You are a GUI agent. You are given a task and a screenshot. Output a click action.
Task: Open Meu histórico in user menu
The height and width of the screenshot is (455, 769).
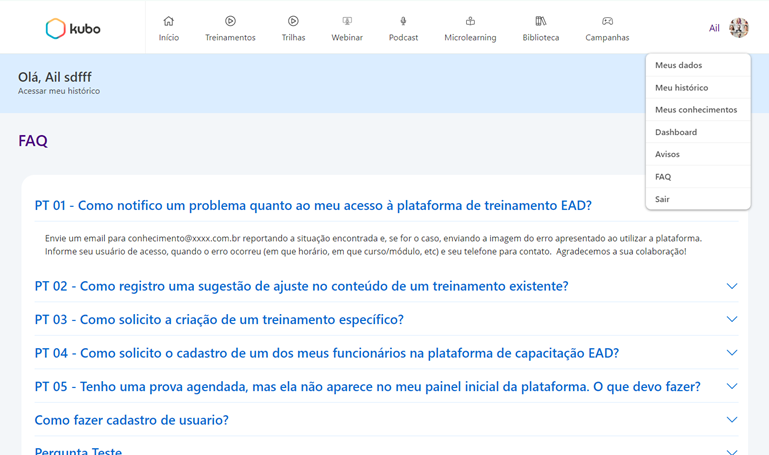click(x=681, y=88)
